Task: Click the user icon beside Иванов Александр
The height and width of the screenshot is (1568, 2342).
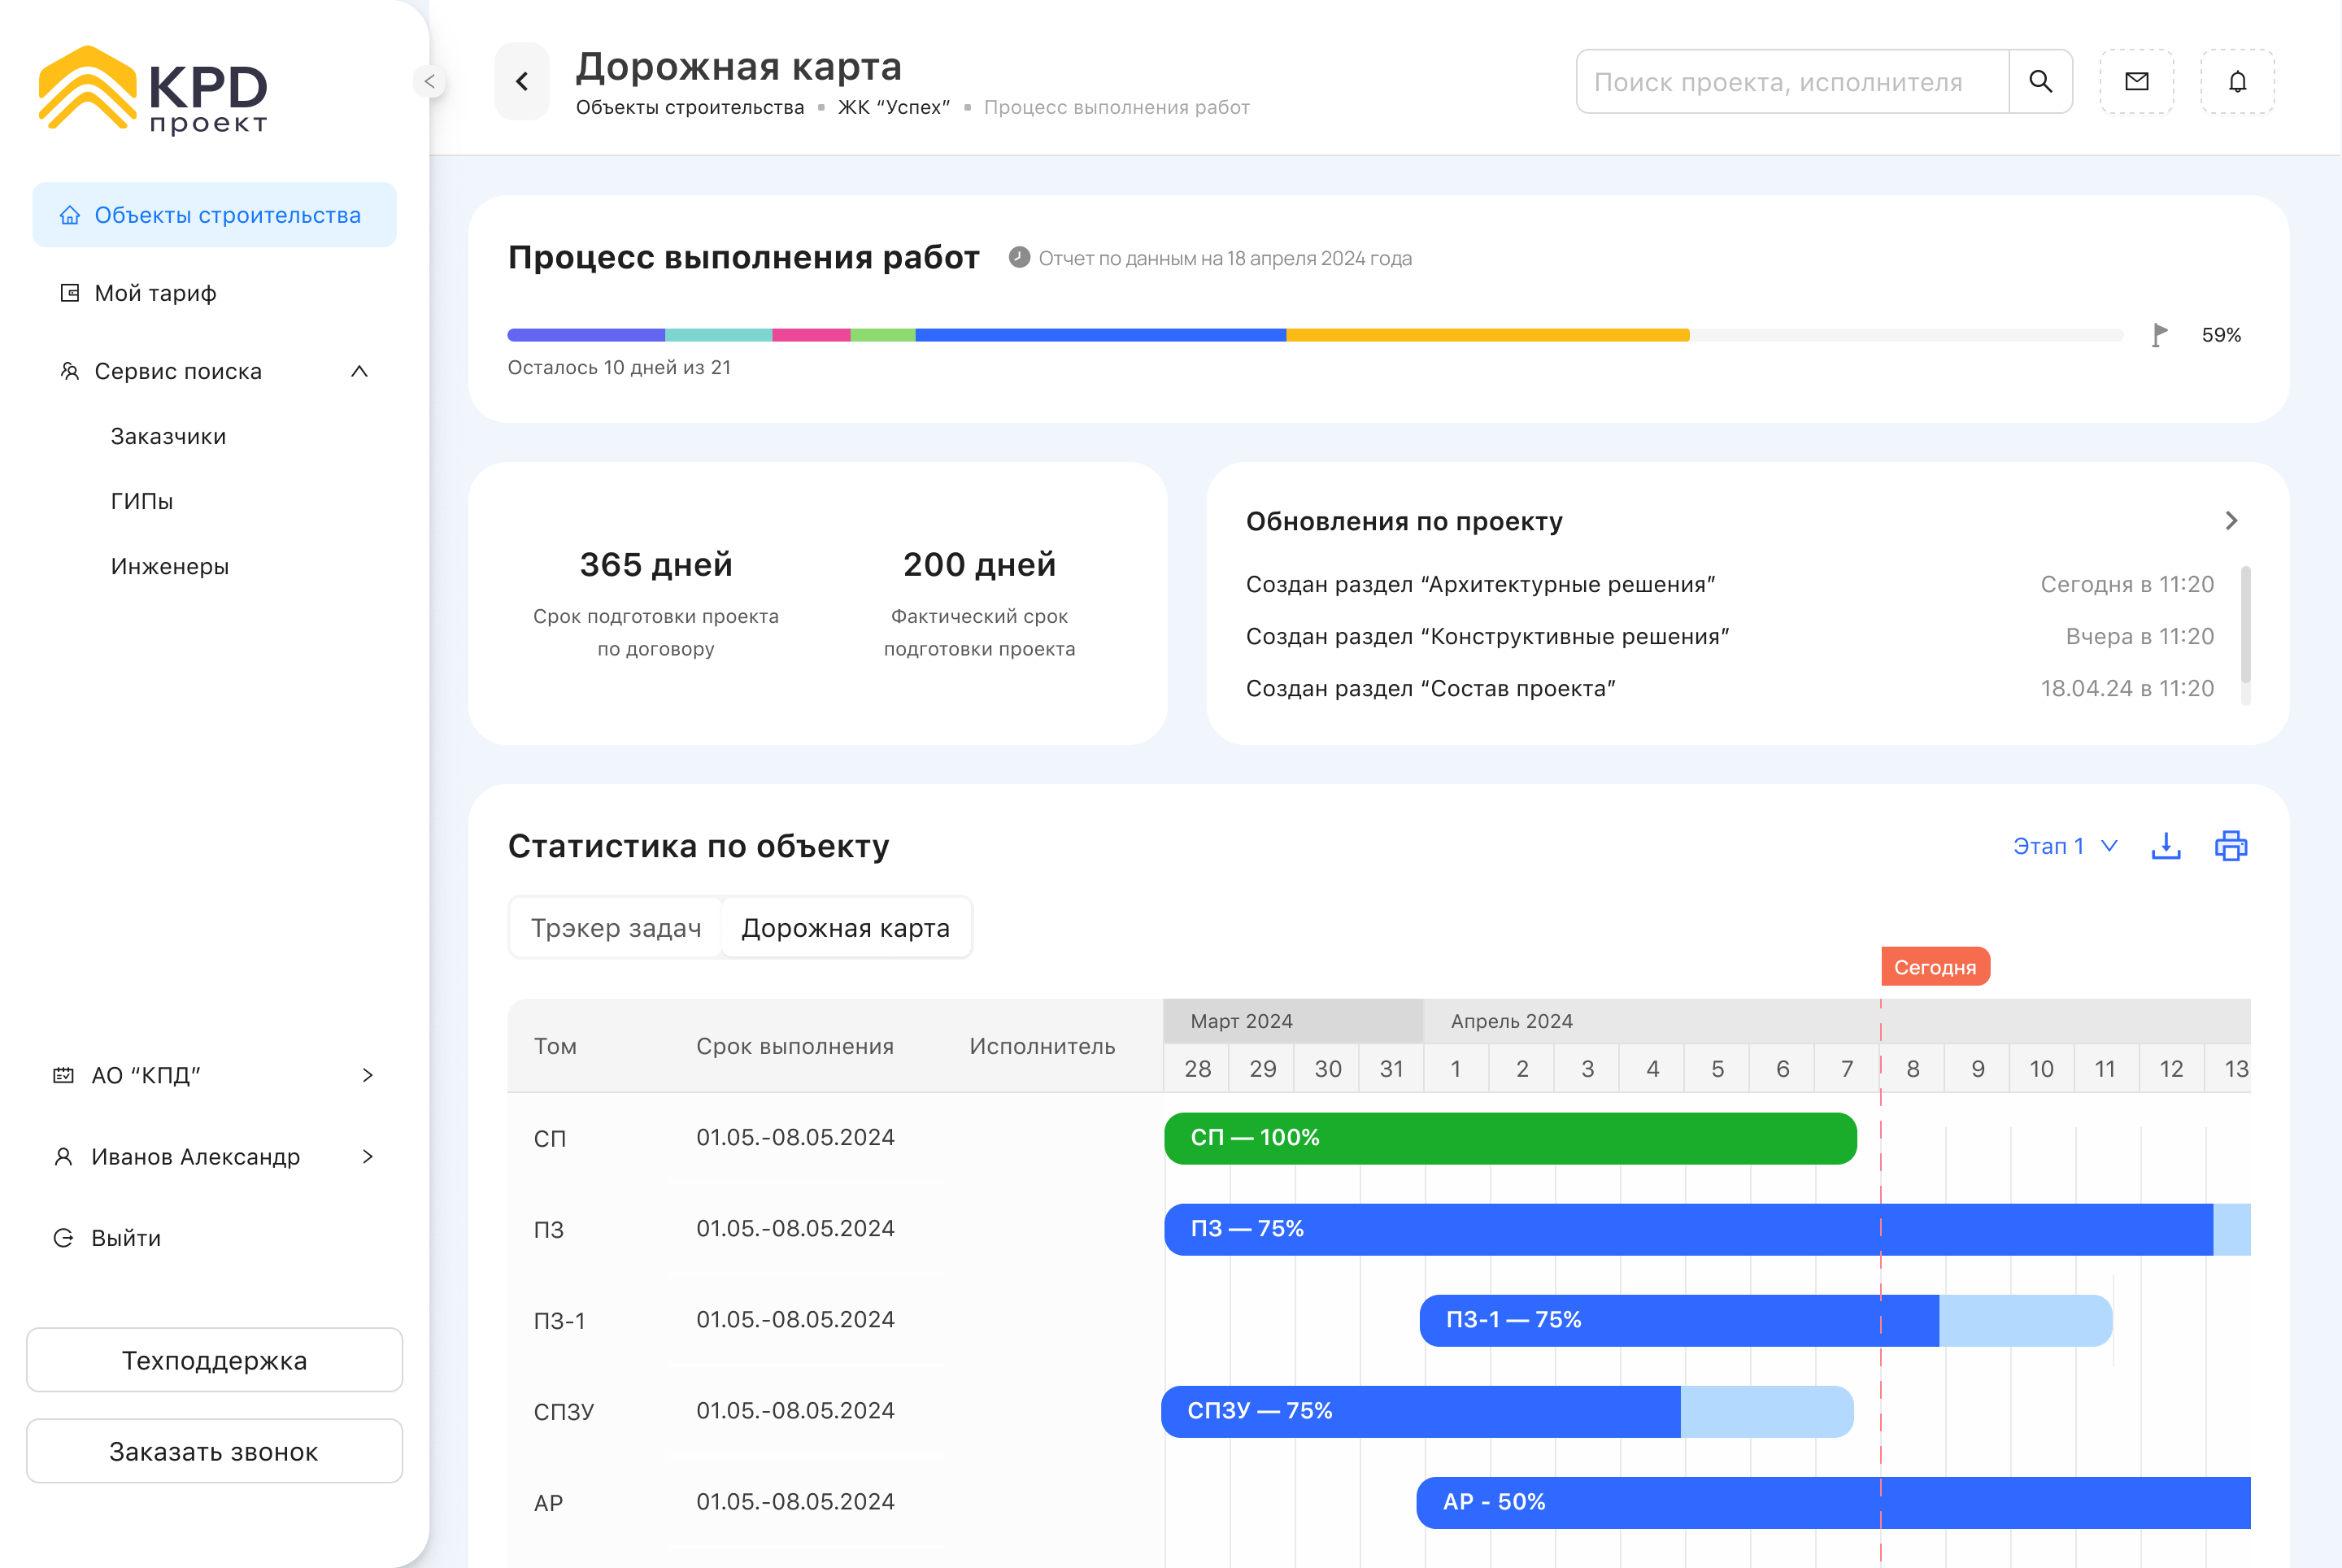Action: coord(63,1157)
